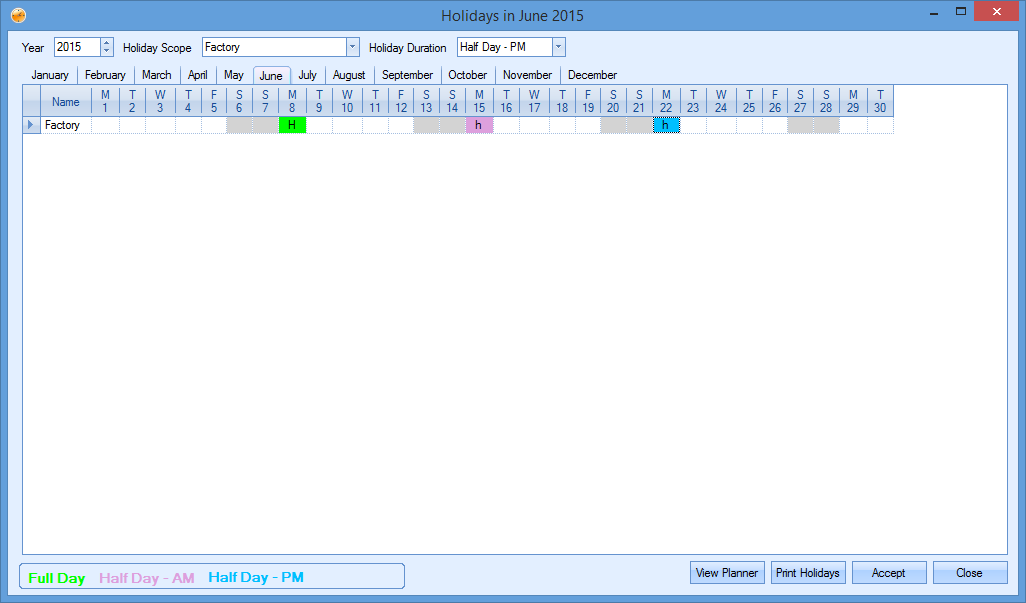Click the Name column header
Image resolution: width=1026 pixels, height=603 pixels.
point(66,101)
